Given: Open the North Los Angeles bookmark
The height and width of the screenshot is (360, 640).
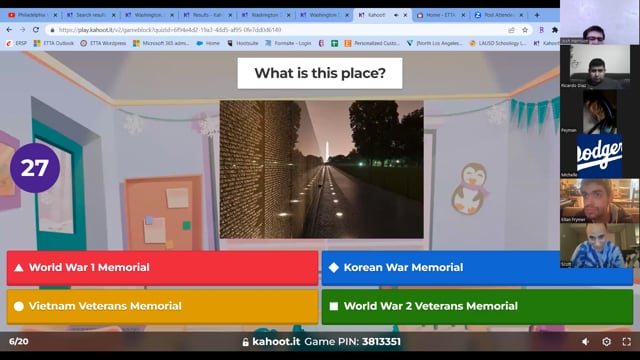Looking at the screenshot, I should click(435, 43).
